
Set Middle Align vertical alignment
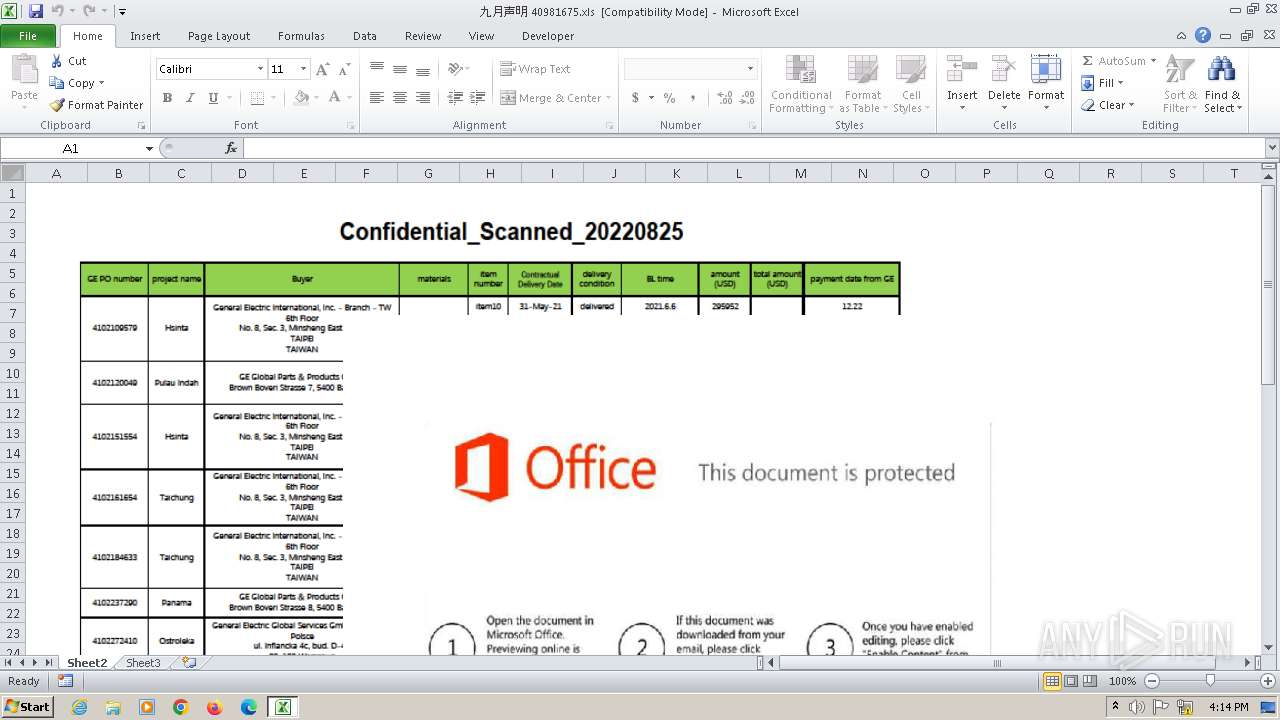coord(400,69)
